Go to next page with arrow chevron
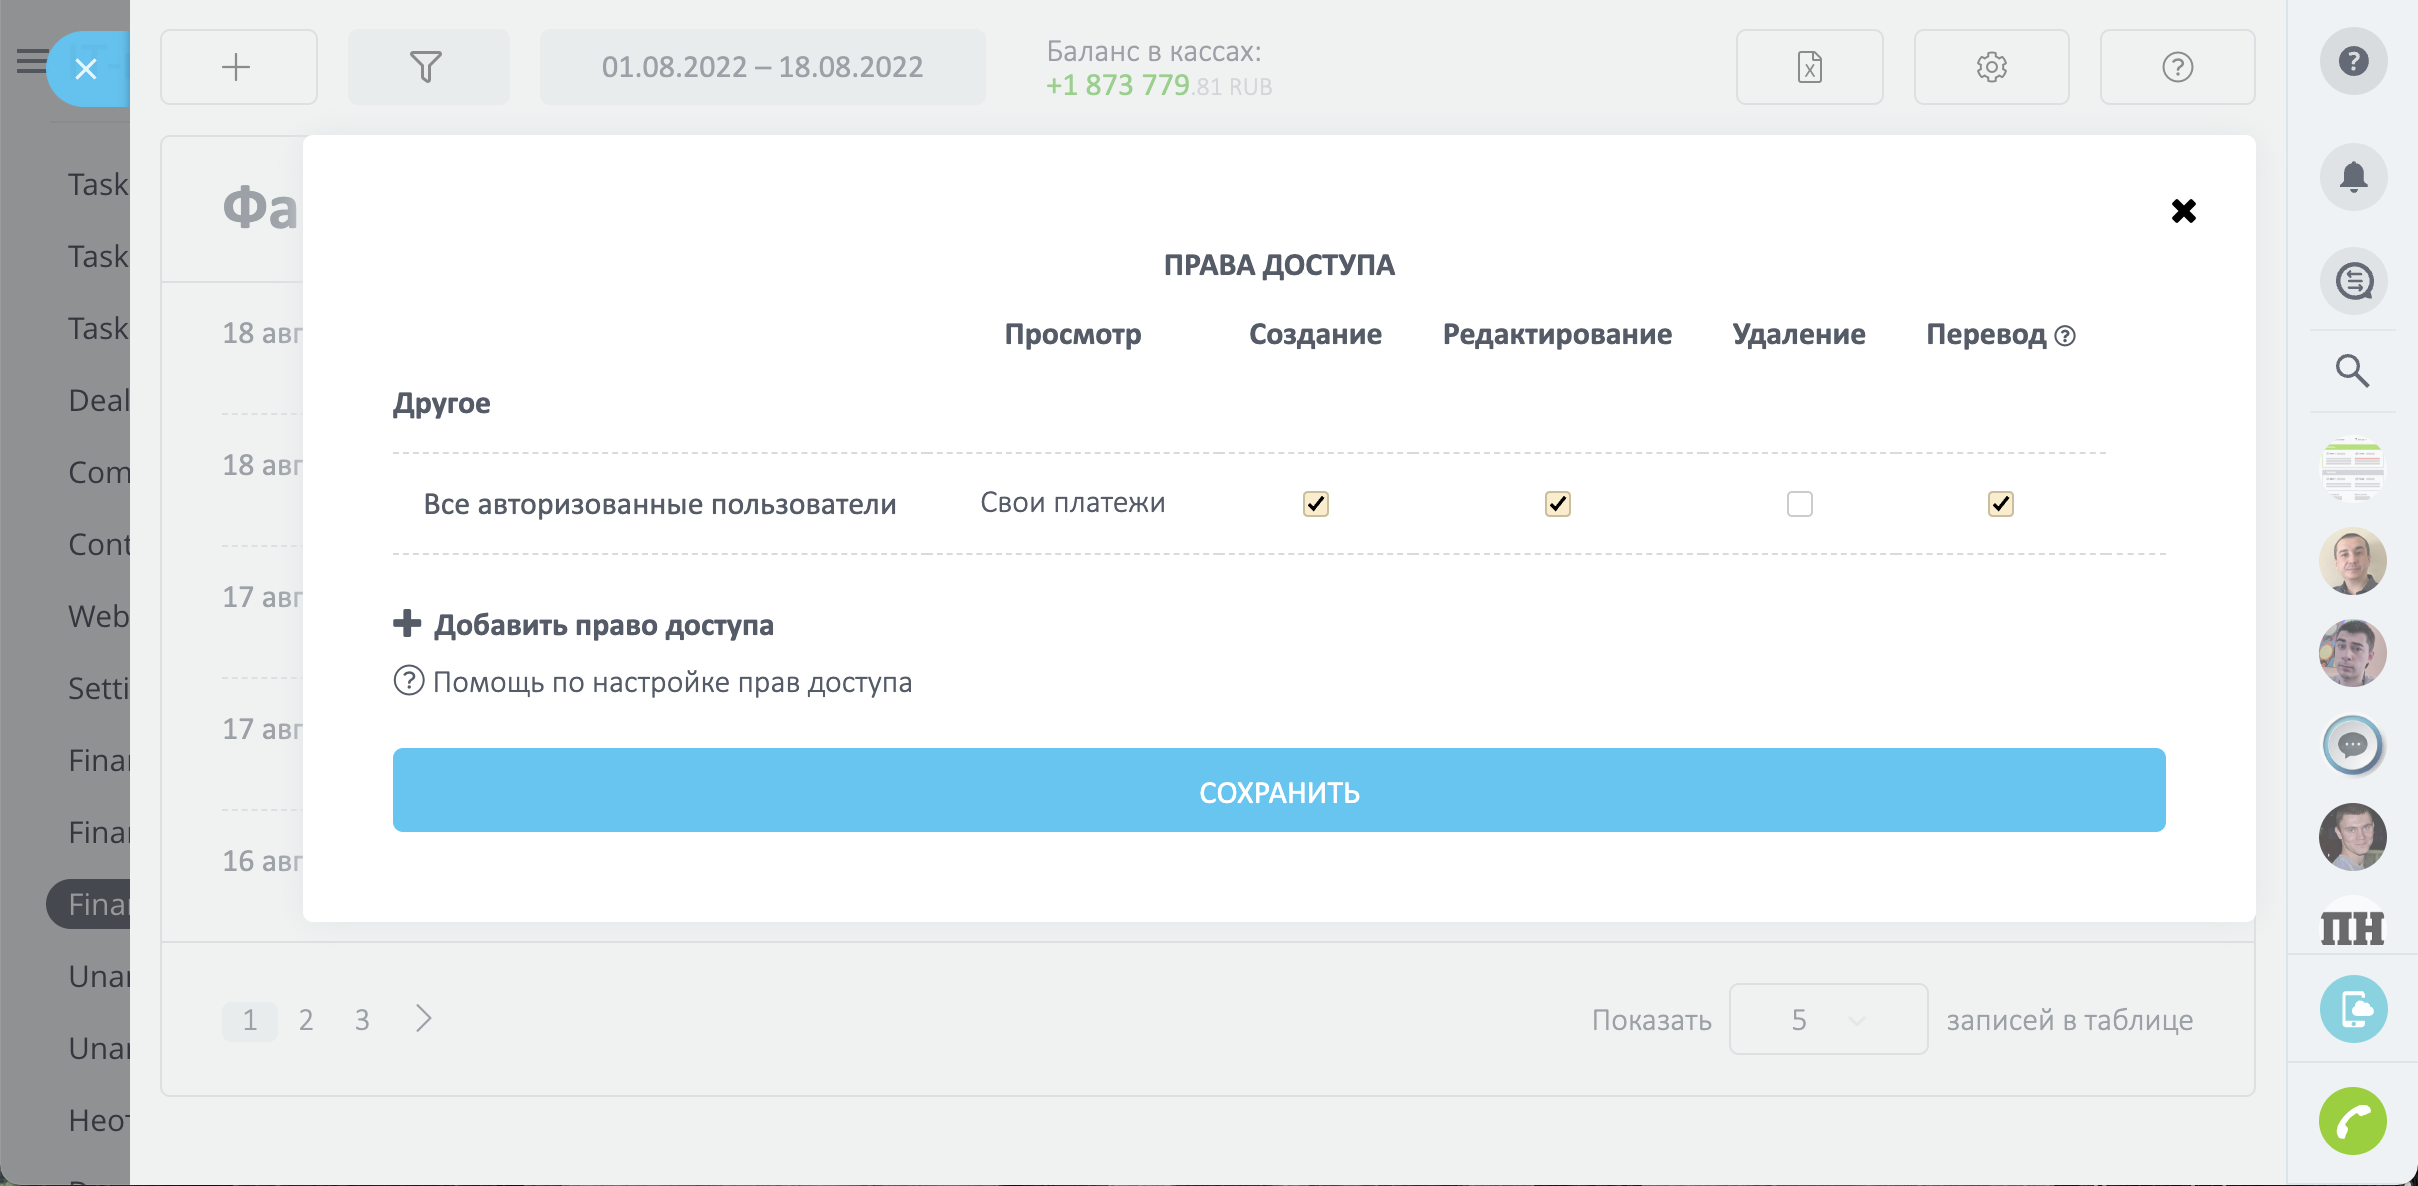 coord(424,1019)
